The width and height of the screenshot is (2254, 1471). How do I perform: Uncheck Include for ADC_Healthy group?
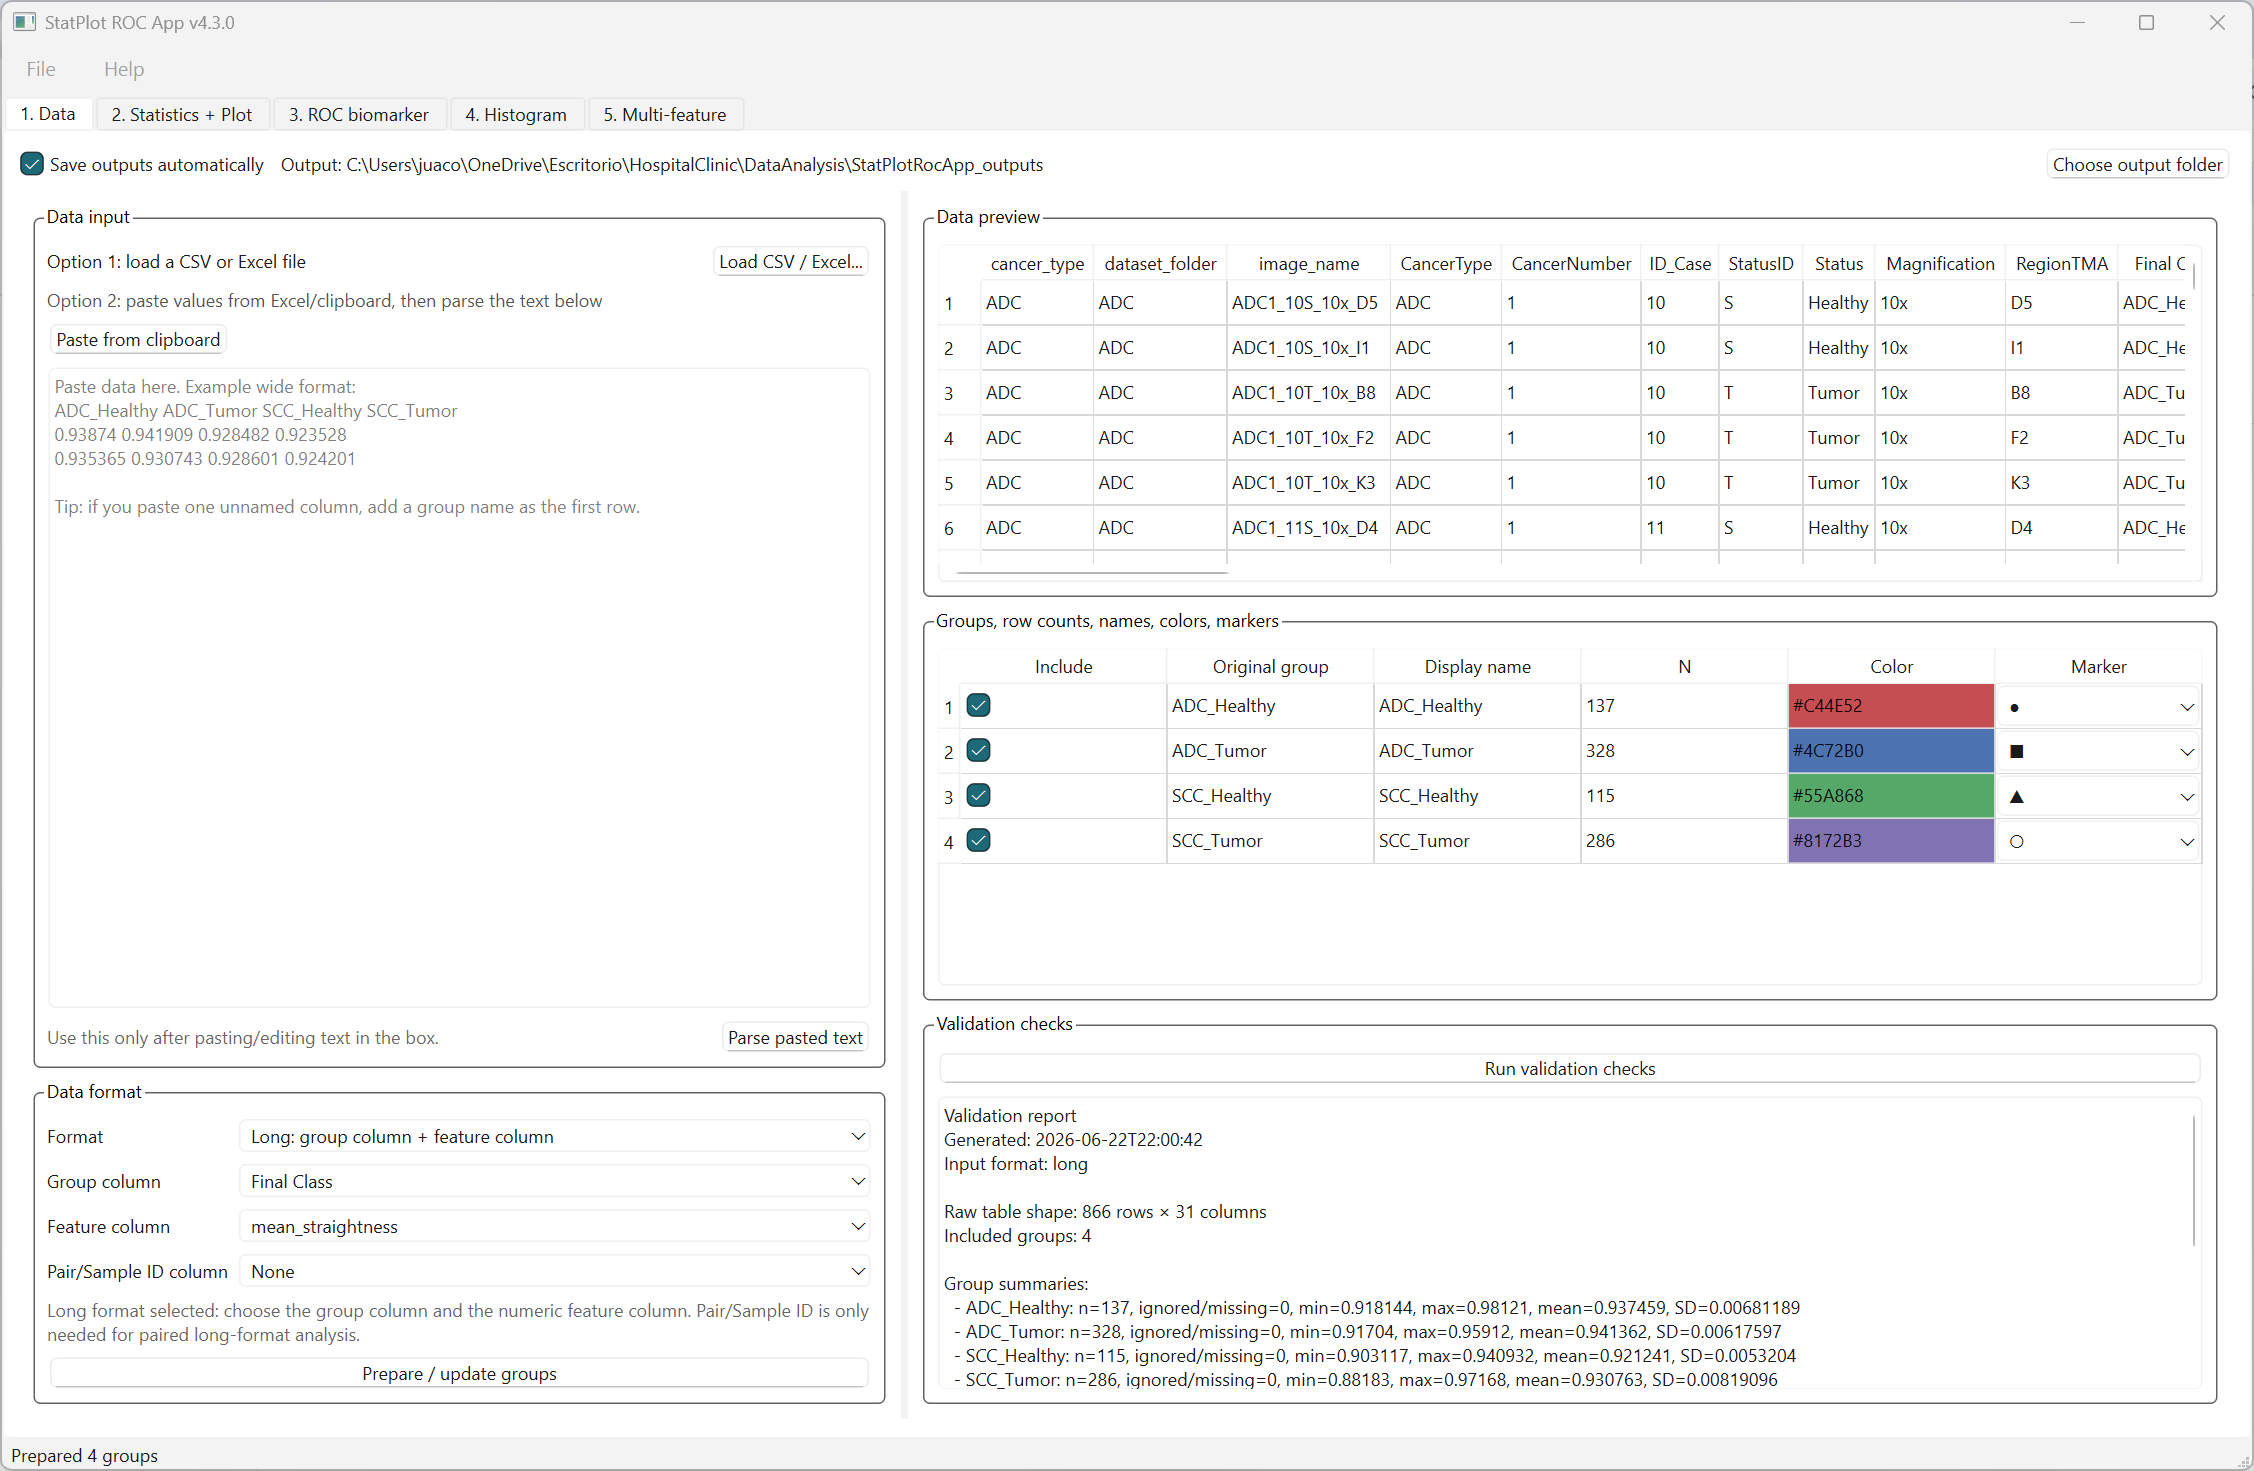tap(979, 706)
